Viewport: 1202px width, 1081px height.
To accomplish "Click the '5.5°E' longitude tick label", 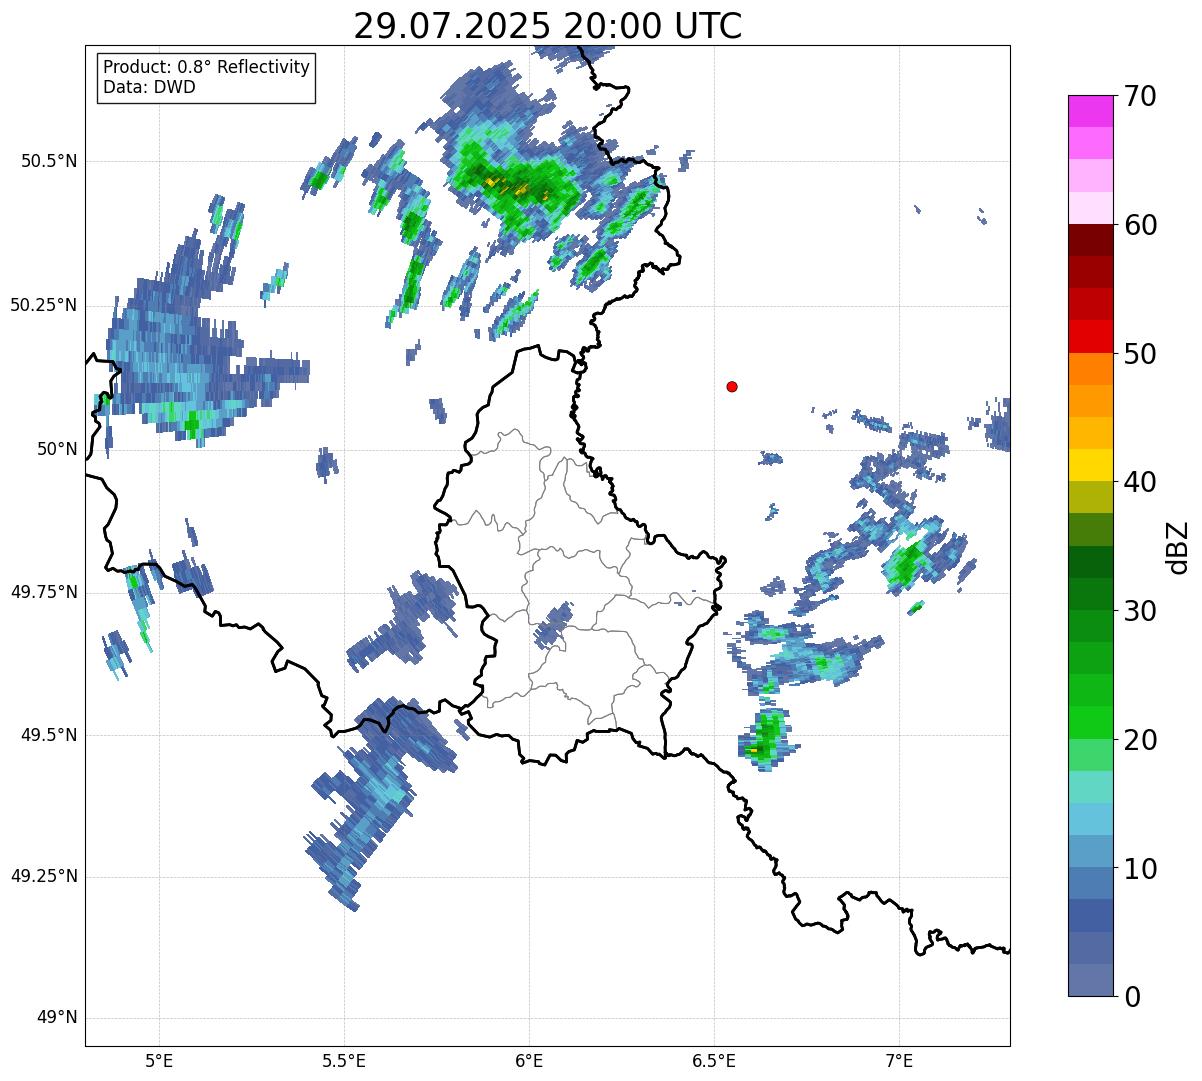I will point(345,1062).
